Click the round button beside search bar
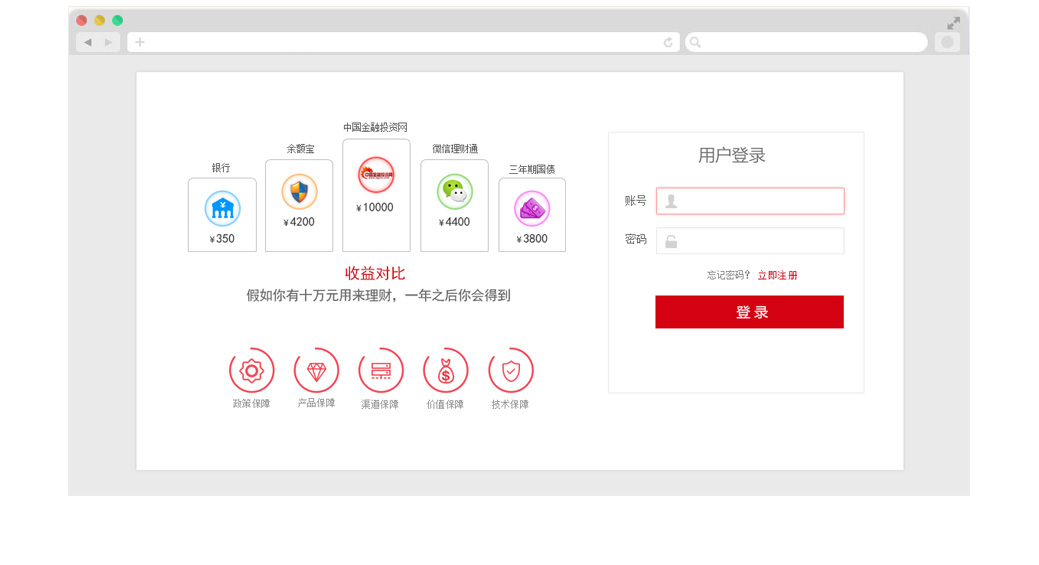 (948, 42)
